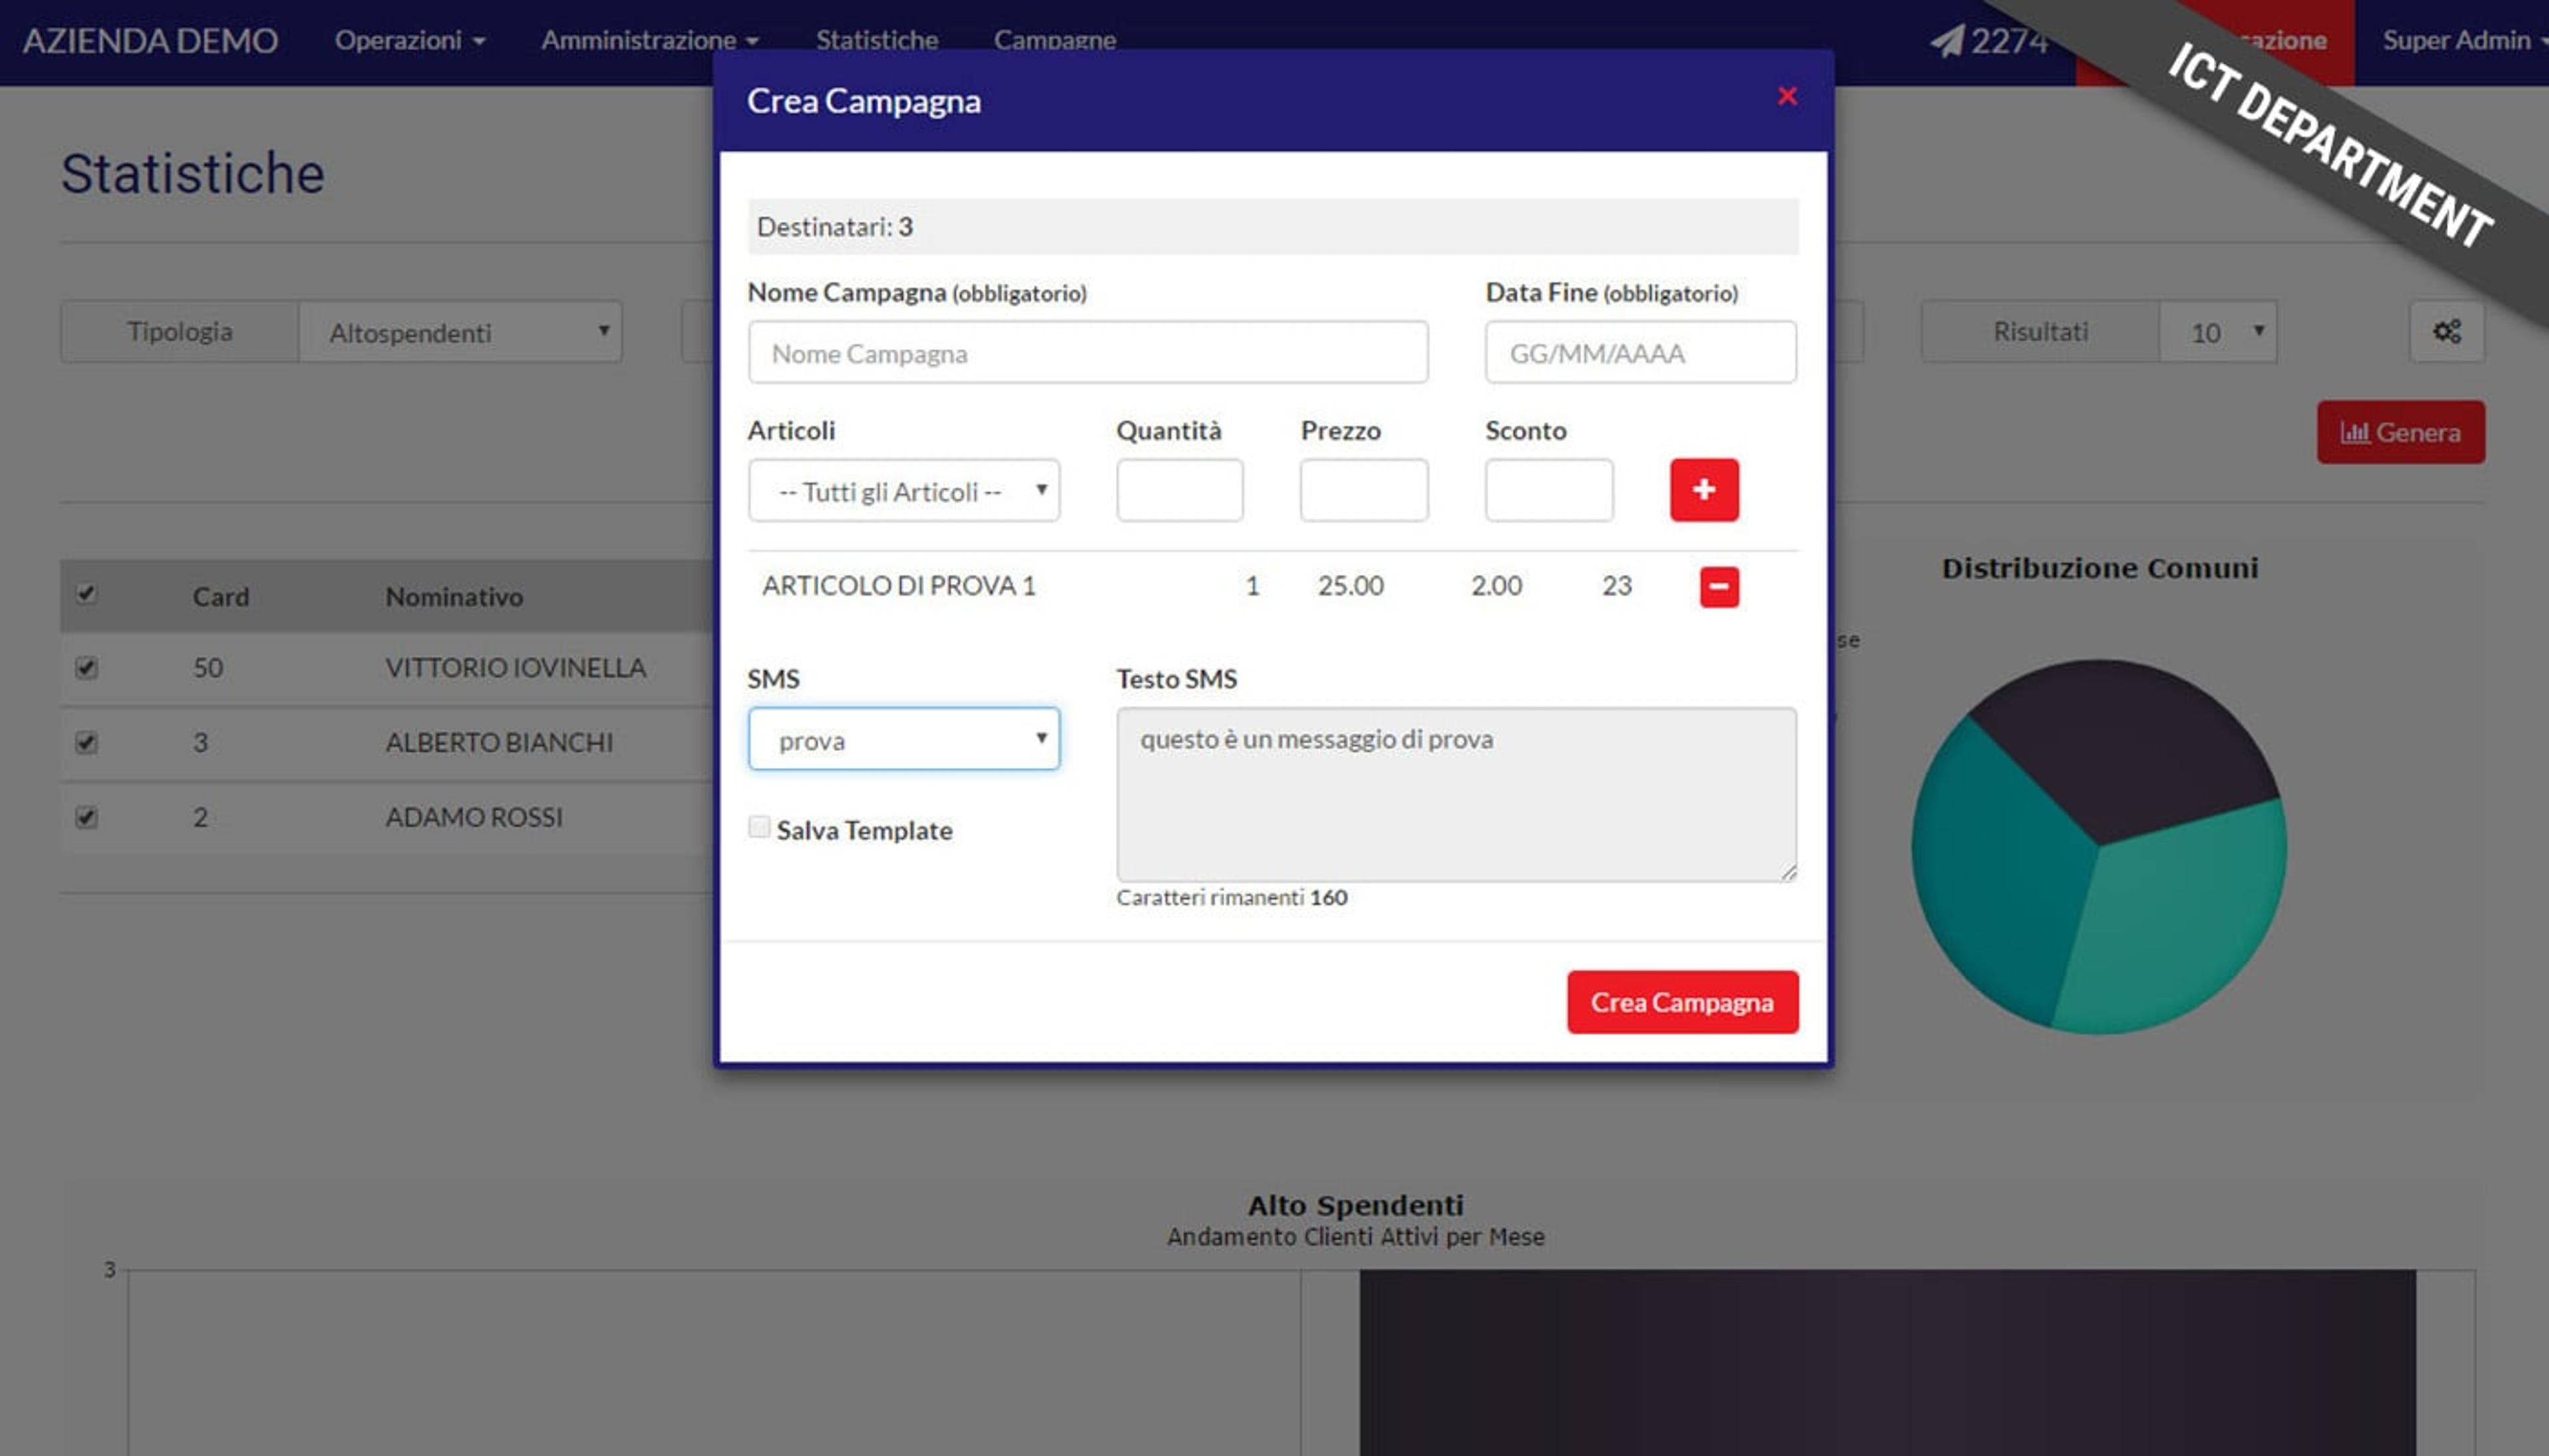Click the Genera chart button
Viewport: 2549px width, 1456px height.
2400,432
